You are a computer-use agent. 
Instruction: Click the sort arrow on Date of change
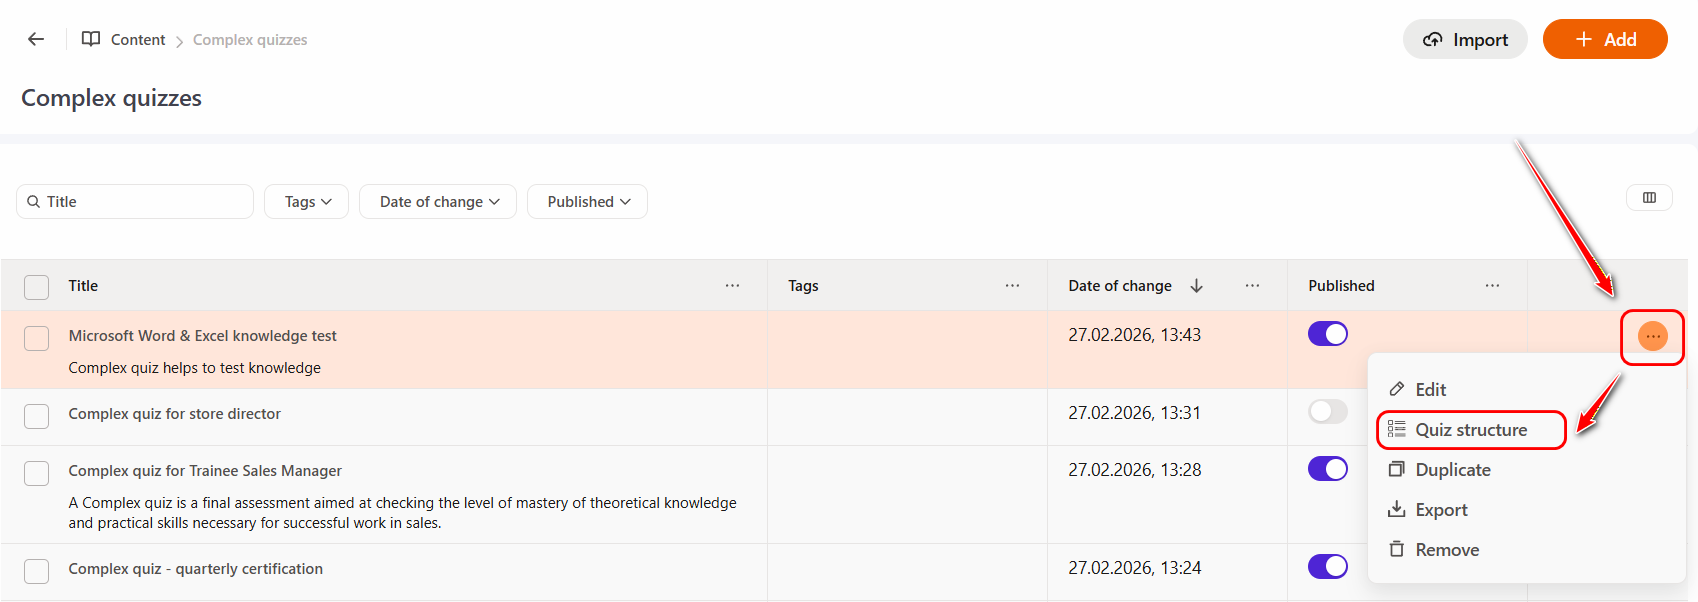tap(1196, 286)
